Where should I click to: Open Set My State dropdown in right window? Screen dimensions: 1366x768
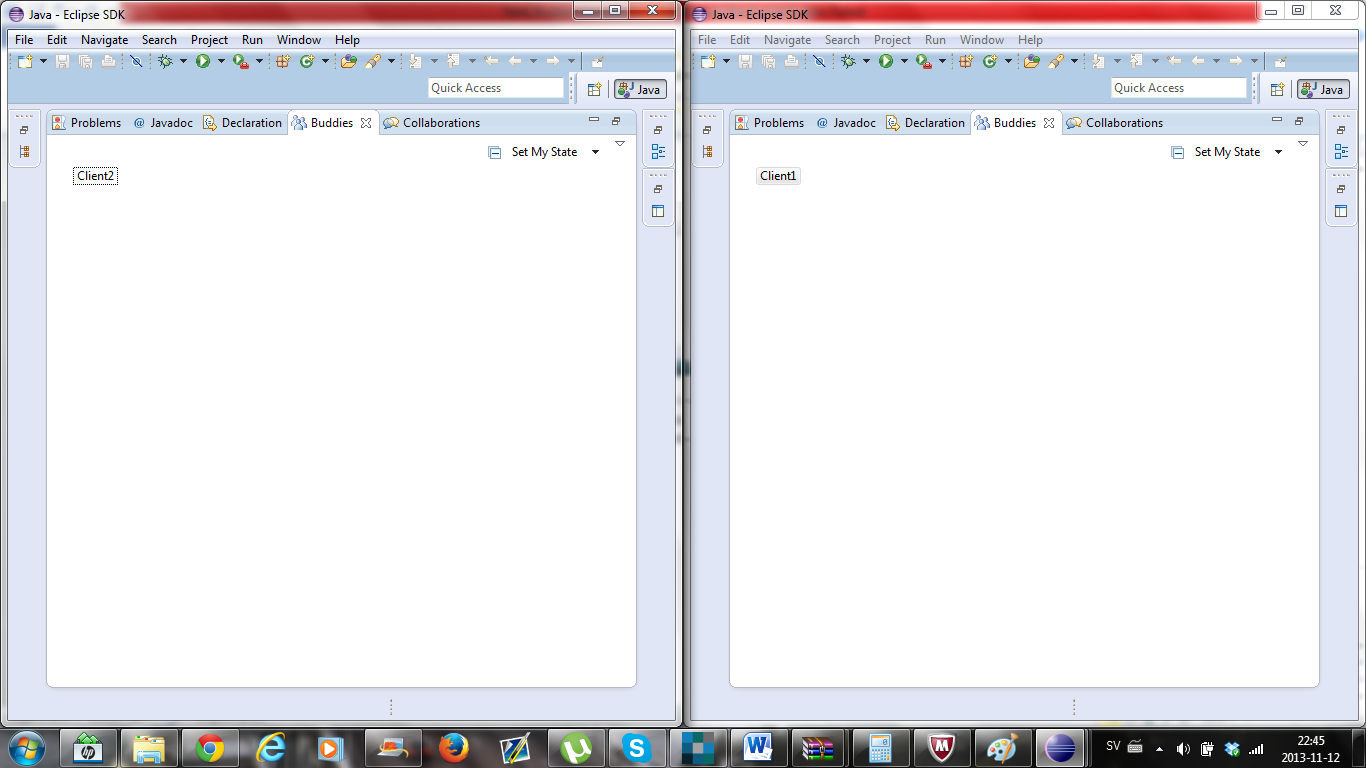[x=1278, y=152]
